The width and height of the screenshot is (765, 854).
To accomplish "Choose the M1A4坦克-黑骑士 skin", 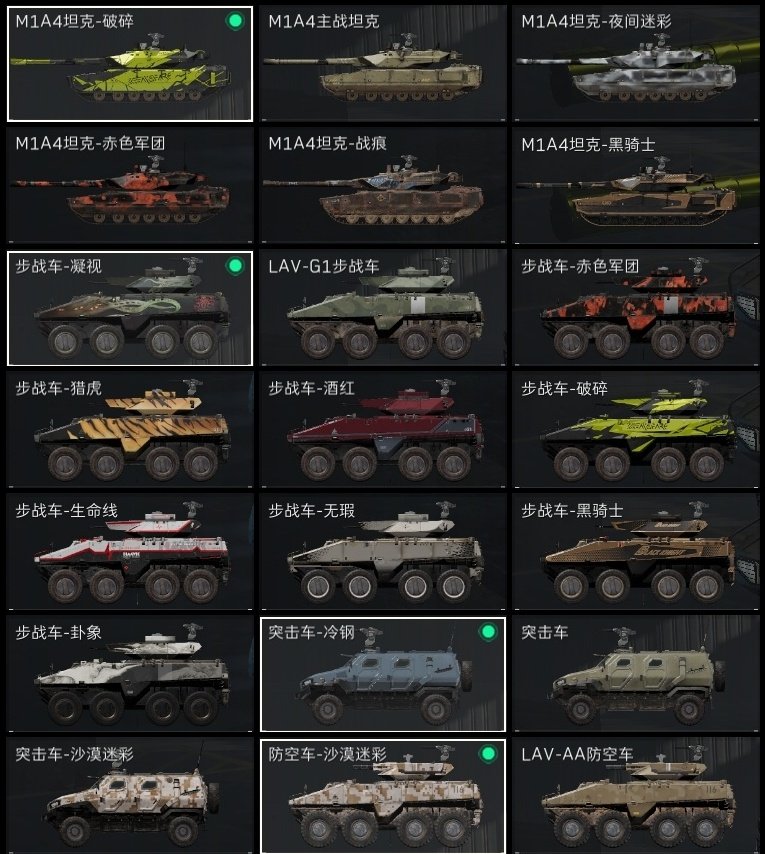I will 635,186.
